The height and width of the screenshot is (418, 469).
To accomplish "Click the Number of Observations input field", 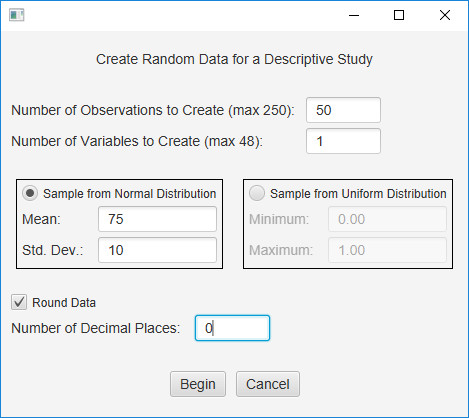I will [343, 110].
